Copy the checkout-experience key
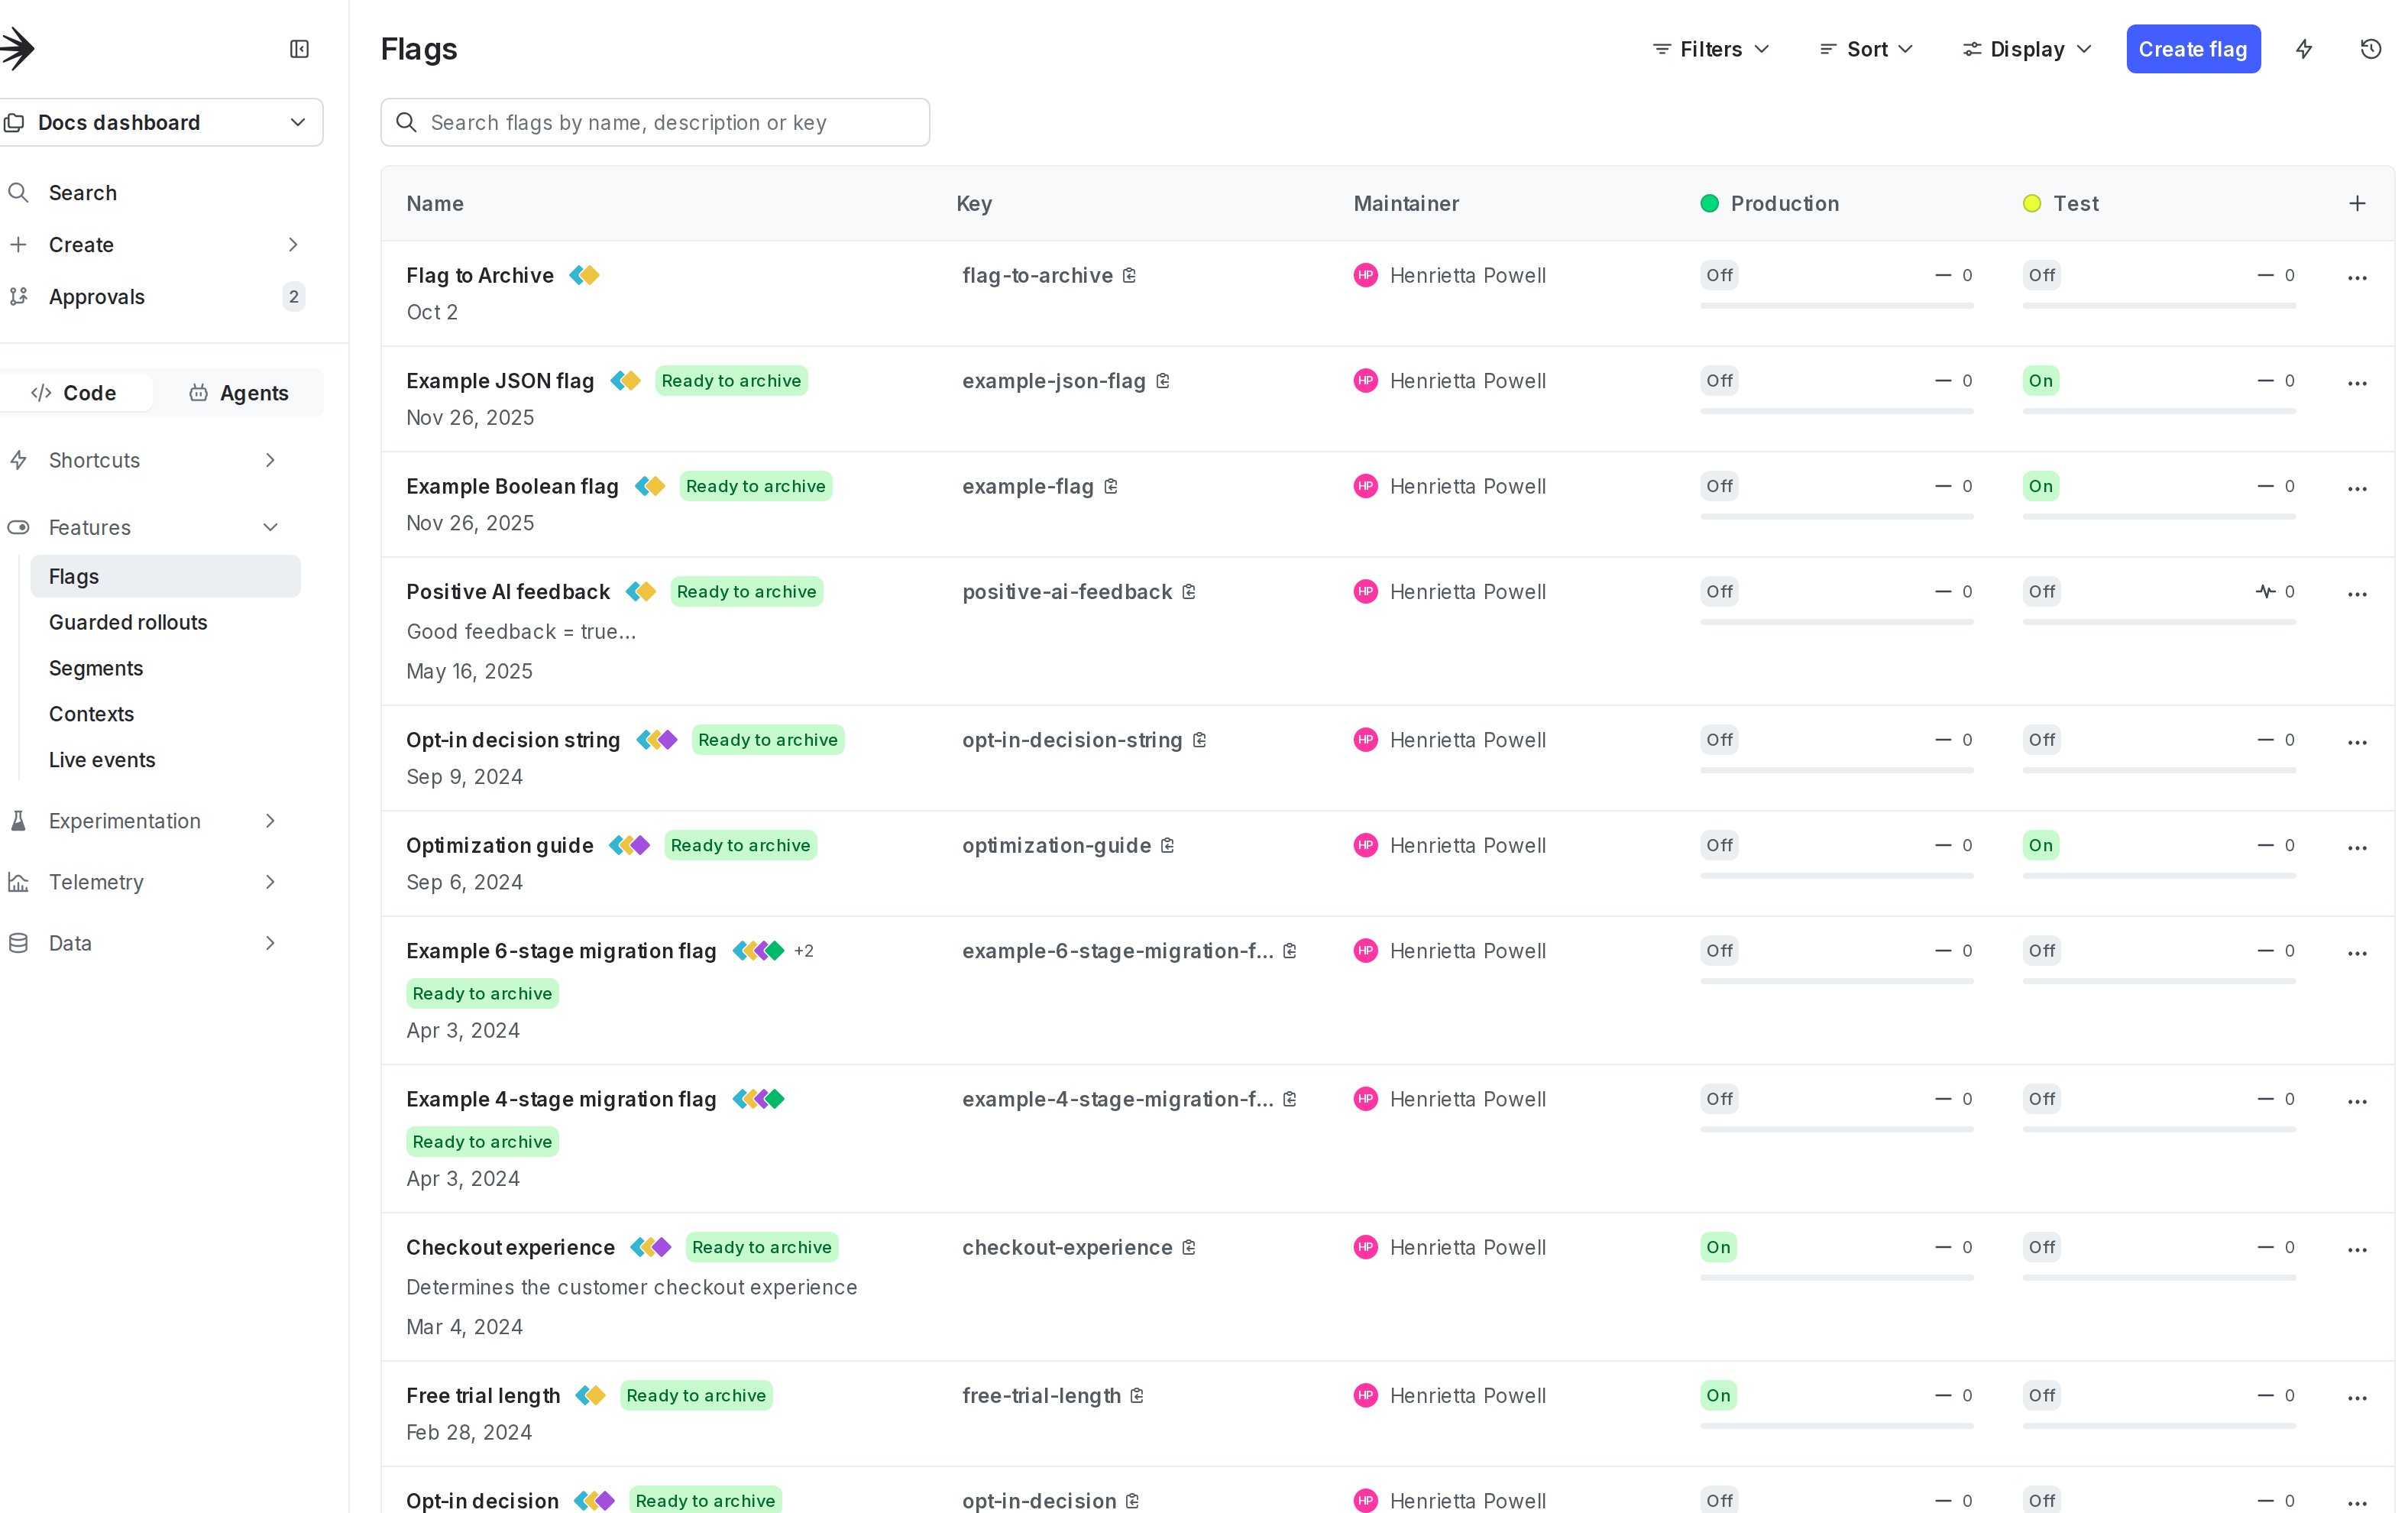 click(1188, 1248)
